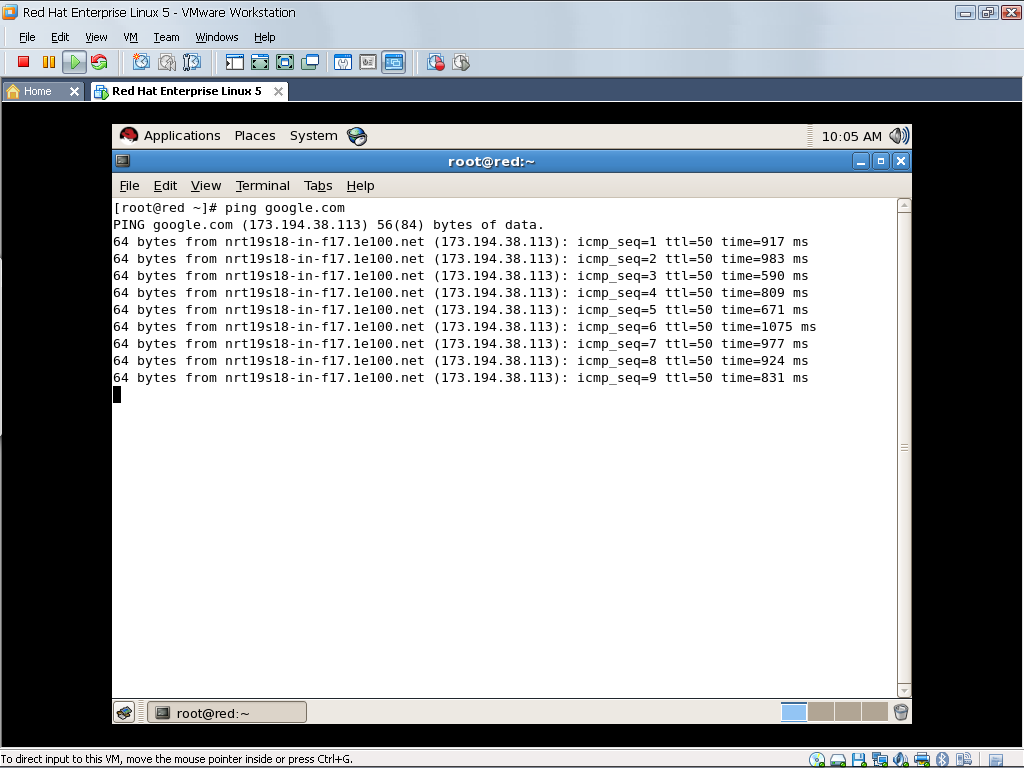Image resolution: width=1024 pixels, height=768 pixels.
Task: Open the GNOME Places menu
Action: tap(255, 136)
